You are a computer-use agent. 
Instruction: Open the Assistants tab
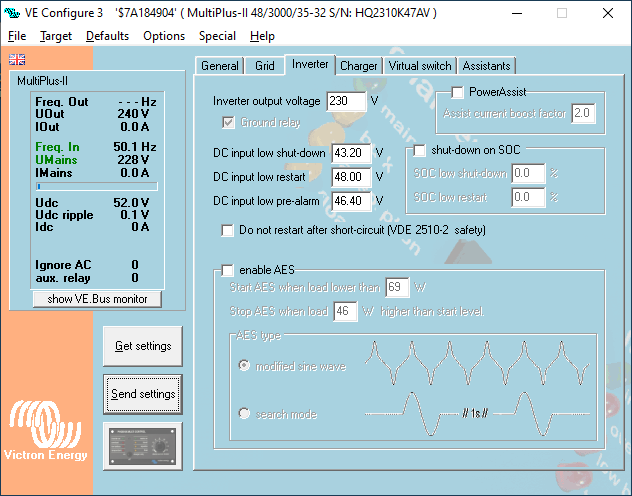coord(486,66)
